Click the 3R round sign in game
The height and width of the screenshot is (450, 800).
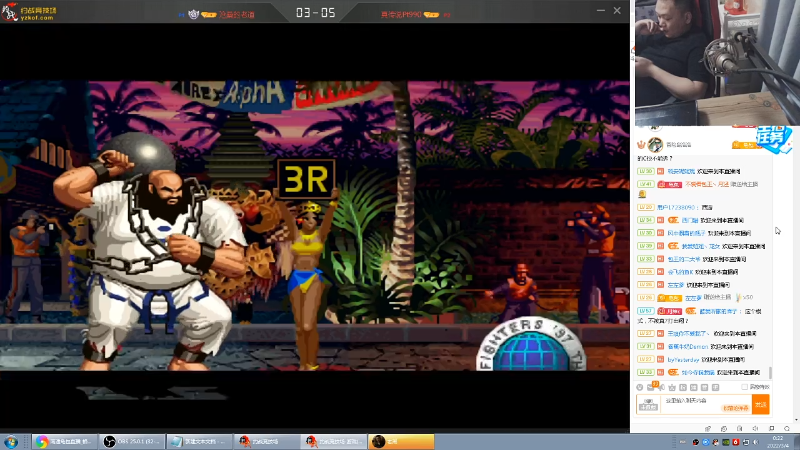pyautogui.click(x=306, y=179)
